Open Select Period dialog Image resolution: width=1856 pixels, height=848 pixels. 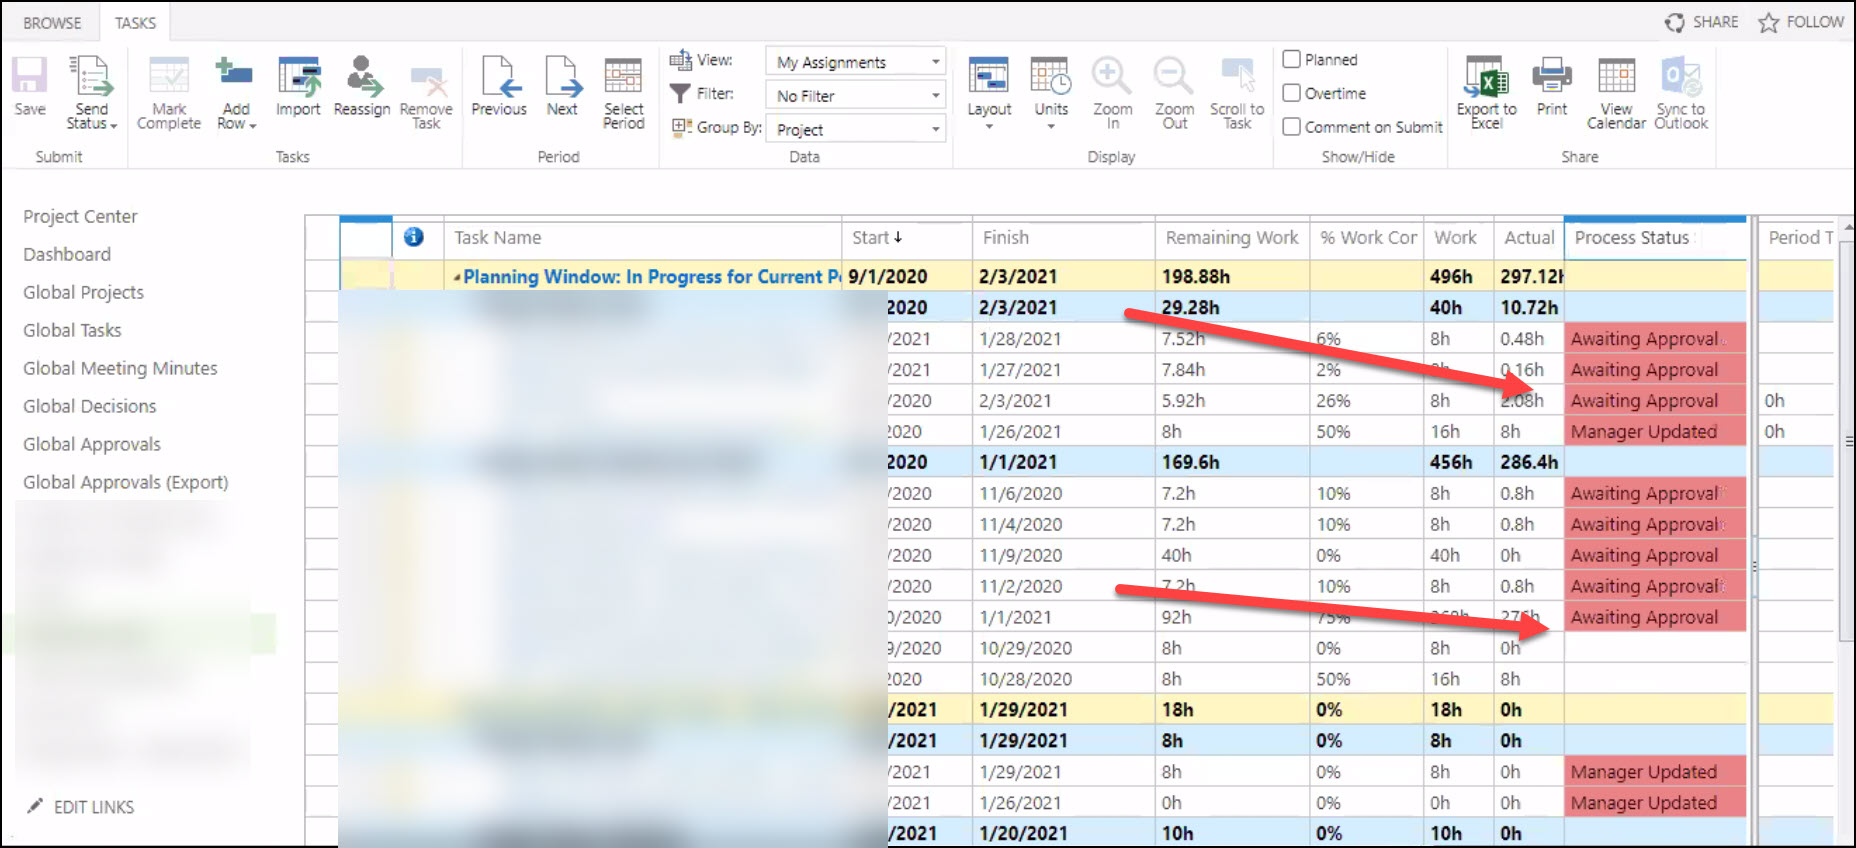pos(623,92)
